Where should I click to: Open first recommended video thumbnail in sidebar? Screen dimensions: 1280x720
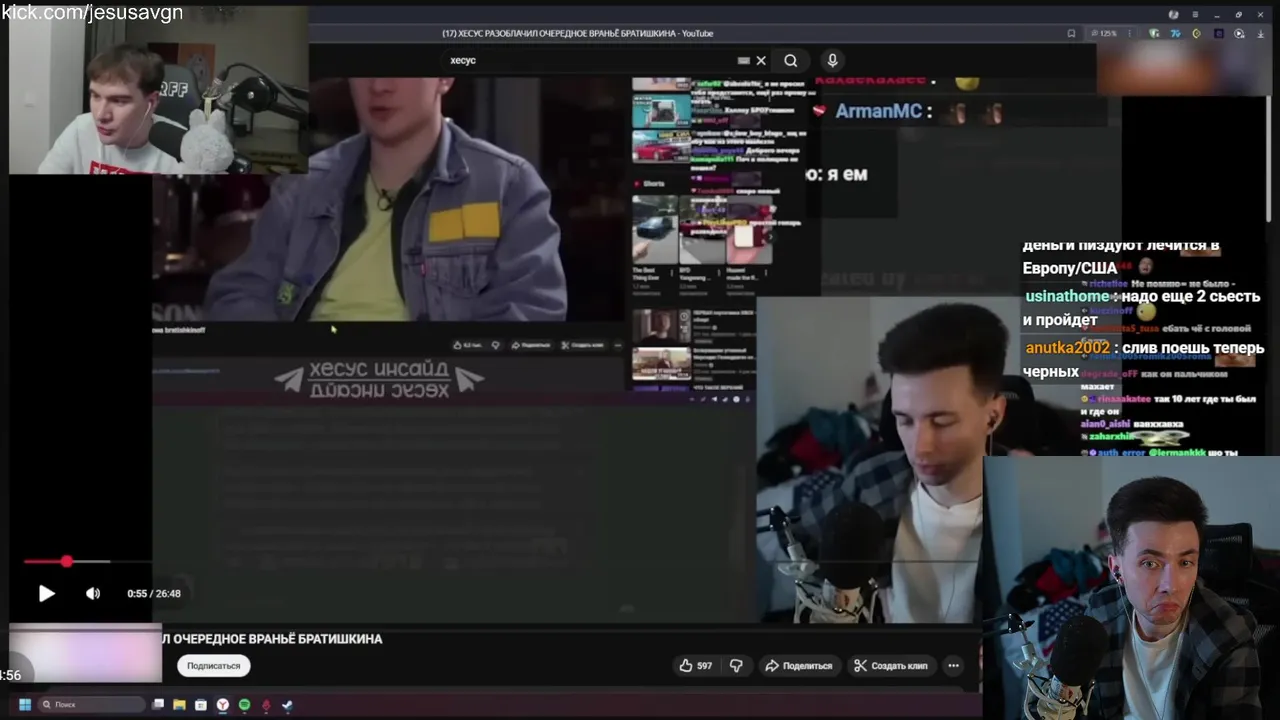661,110
